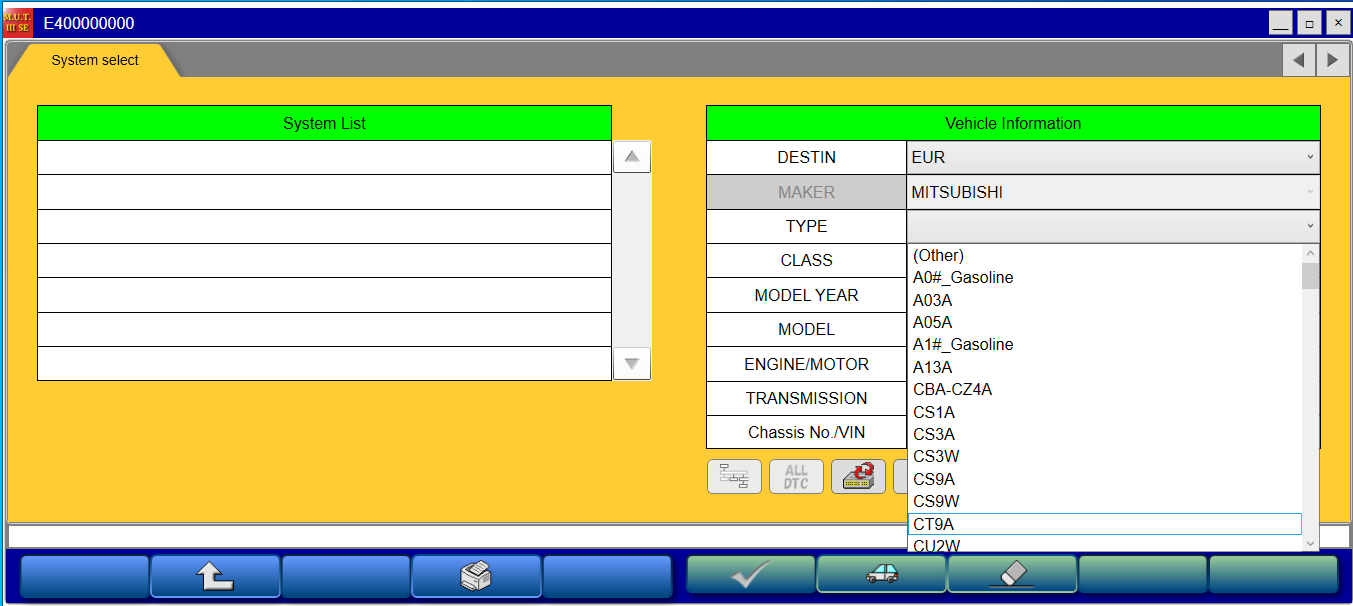Screen dimensions: 1353x606
Task: Minimize the E400000000 window
Action: point(1281,23)
